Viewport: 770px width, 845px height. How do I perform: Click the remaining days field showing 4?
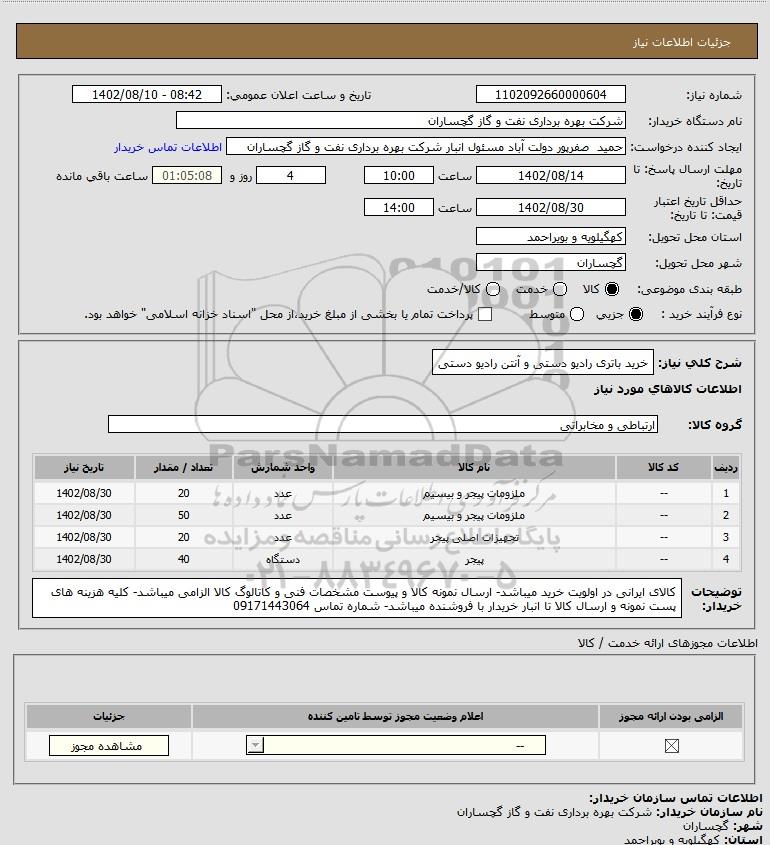[x=290, y=175]
